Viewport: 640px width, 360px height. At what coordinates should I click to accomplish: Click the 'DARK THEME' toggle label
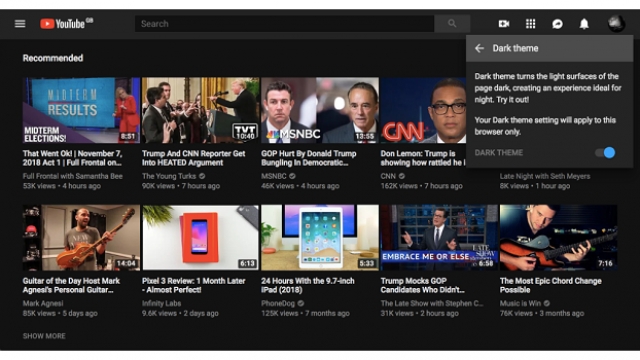(499, 153)
